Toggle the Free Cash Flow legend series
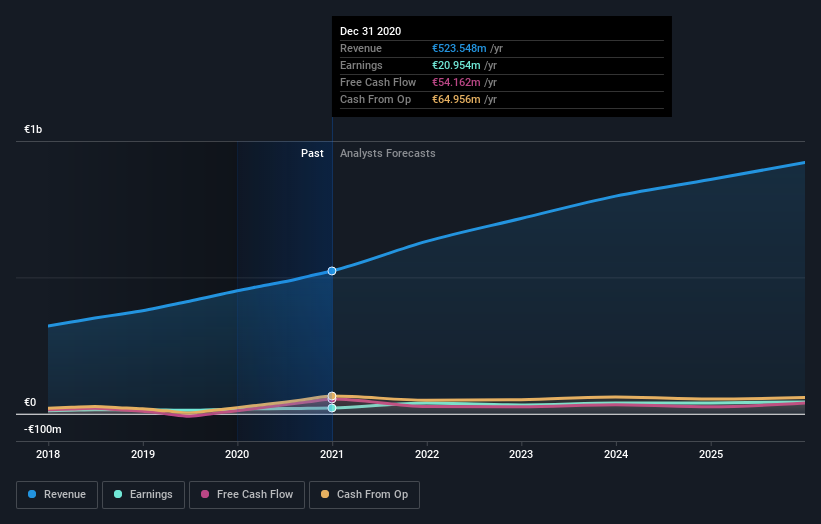 click(247, 495)
